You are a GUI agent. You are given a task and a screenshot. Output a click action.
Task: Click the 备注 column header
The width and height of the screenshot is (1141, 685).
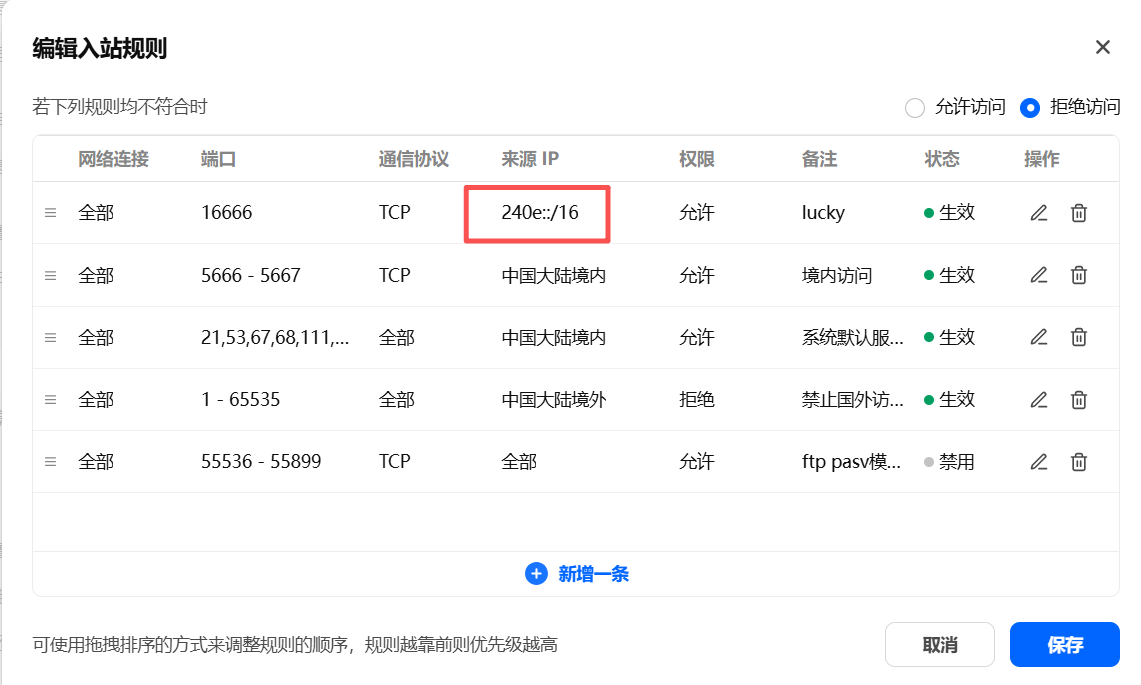819,159
